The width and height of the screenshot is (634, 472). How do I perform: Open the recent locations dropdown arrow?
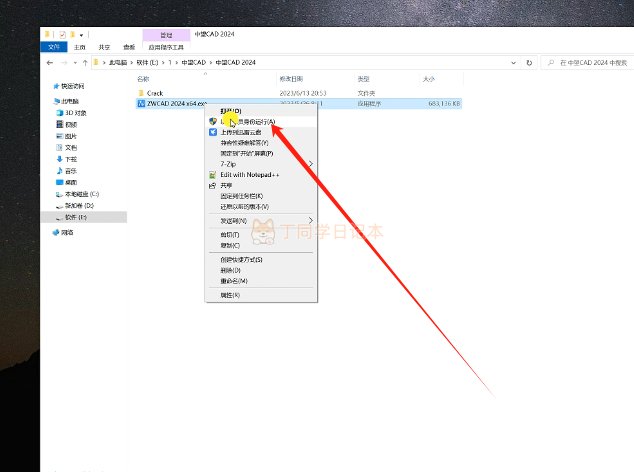[75, 63]
